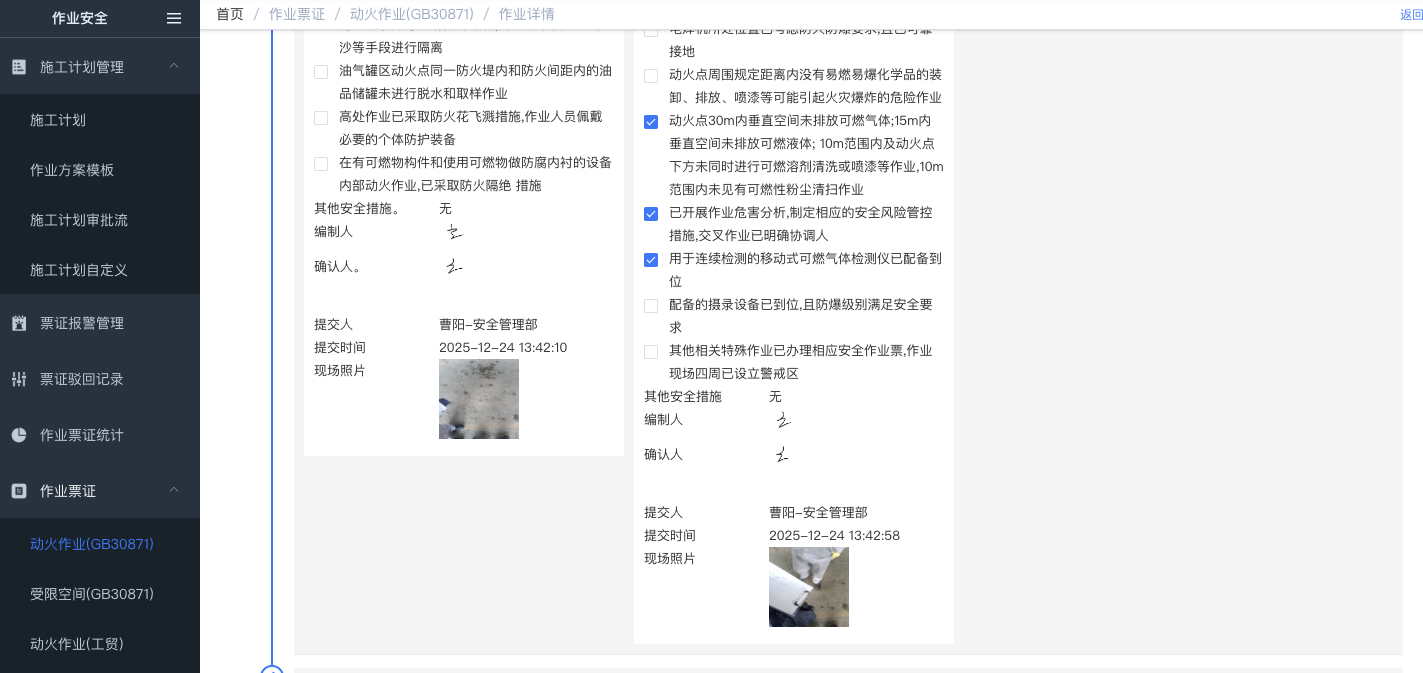Go to 首页 breadcrumb link
Viewport: 1423px width, 673px height.
tap(230, 14)
